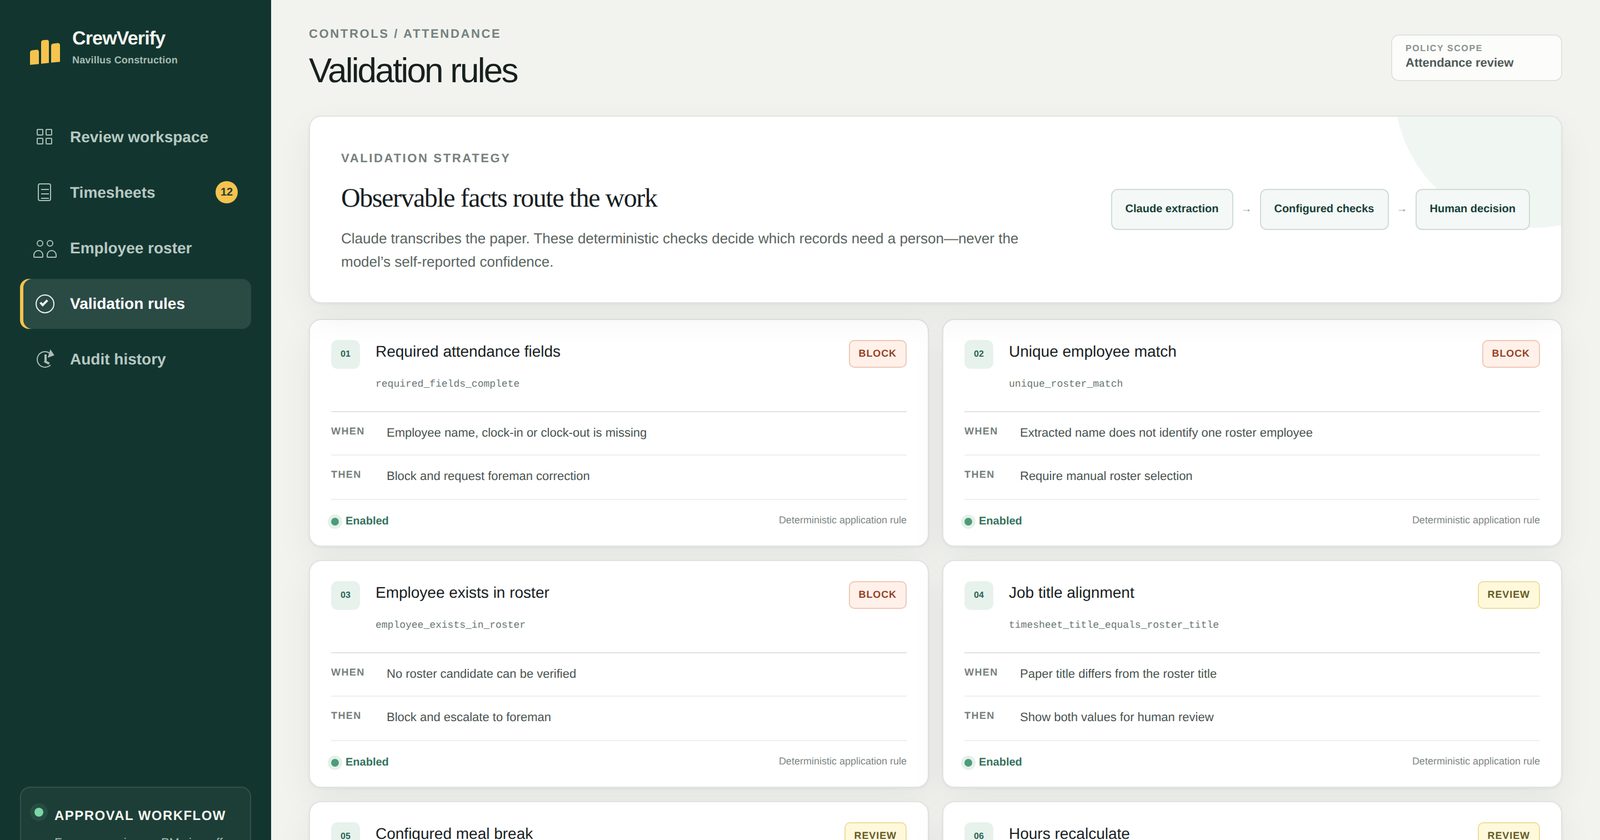Click the CrewVerify bar-chart logo
Screen dimensions: 1600x840
coord(45,51)
